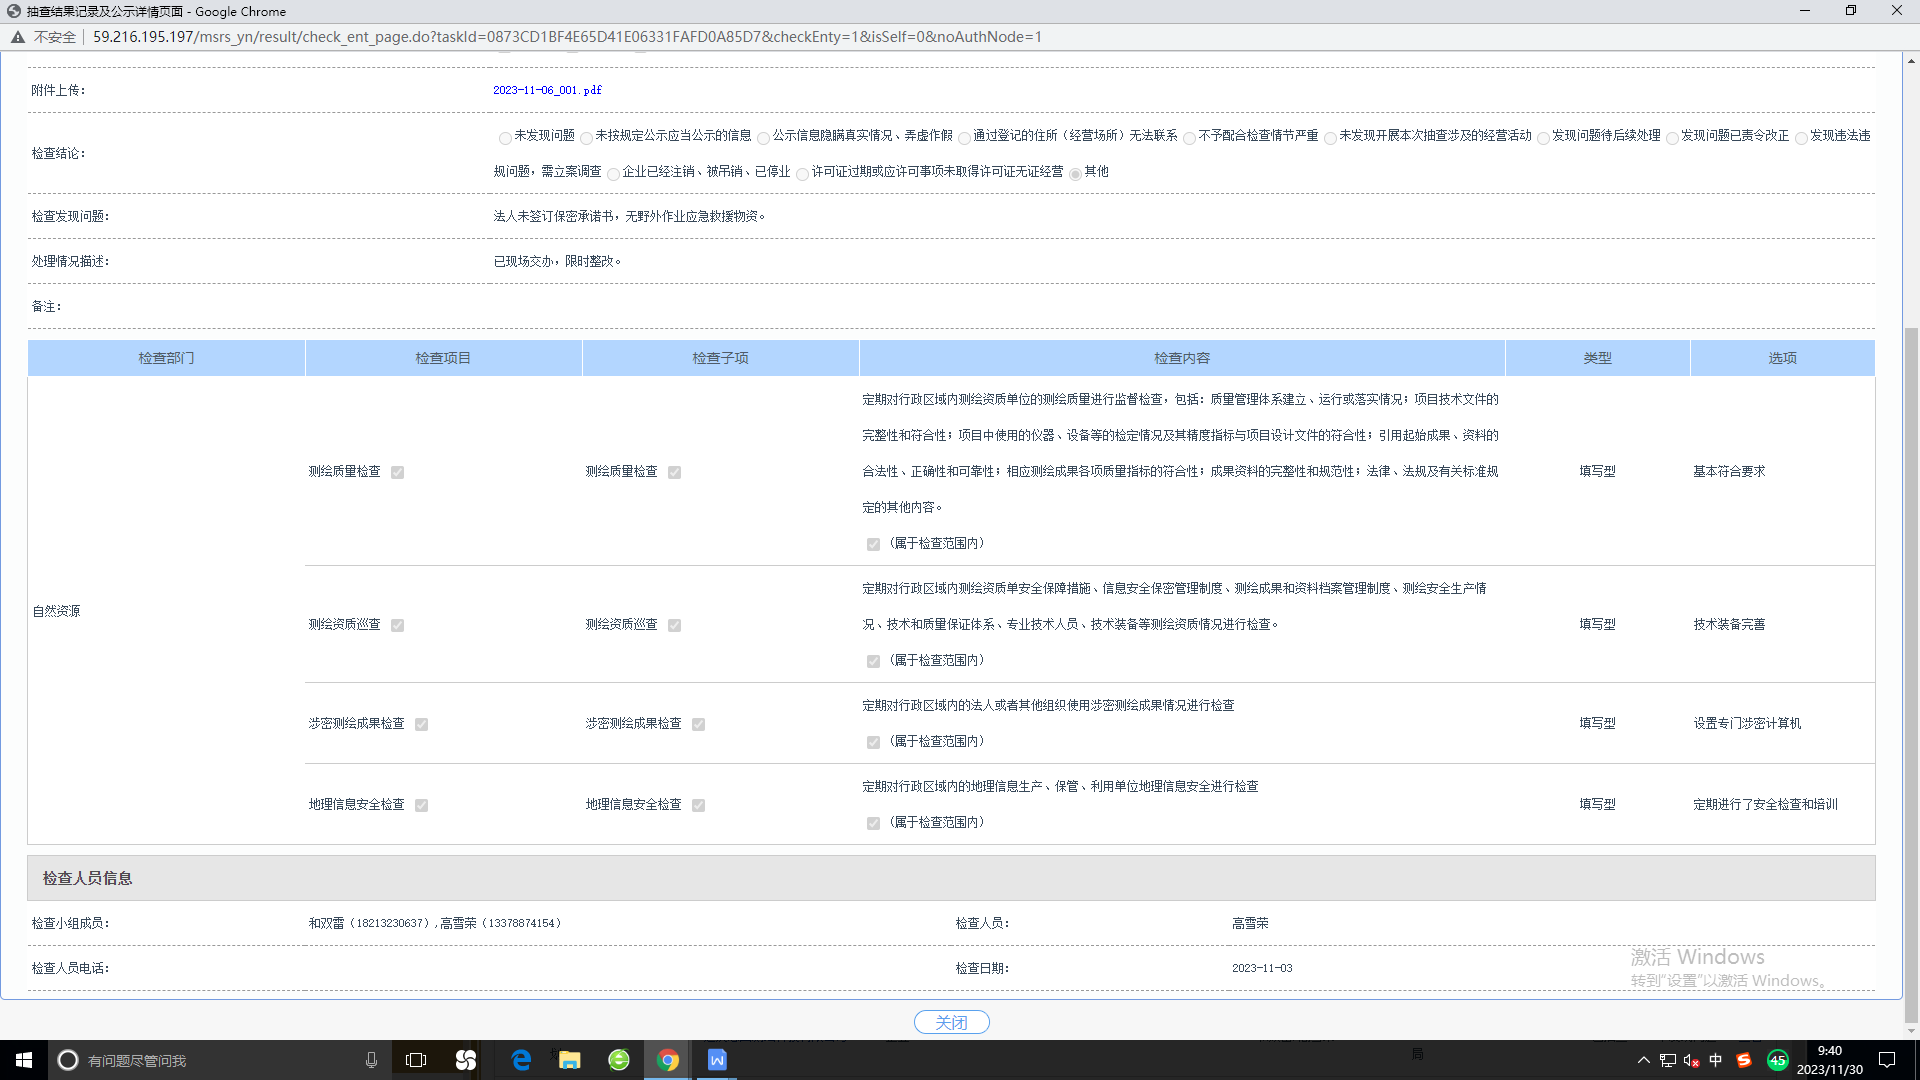Click the 检查内容 column header
This screenshot has width=1920, height=1080.
[1182, 358]
